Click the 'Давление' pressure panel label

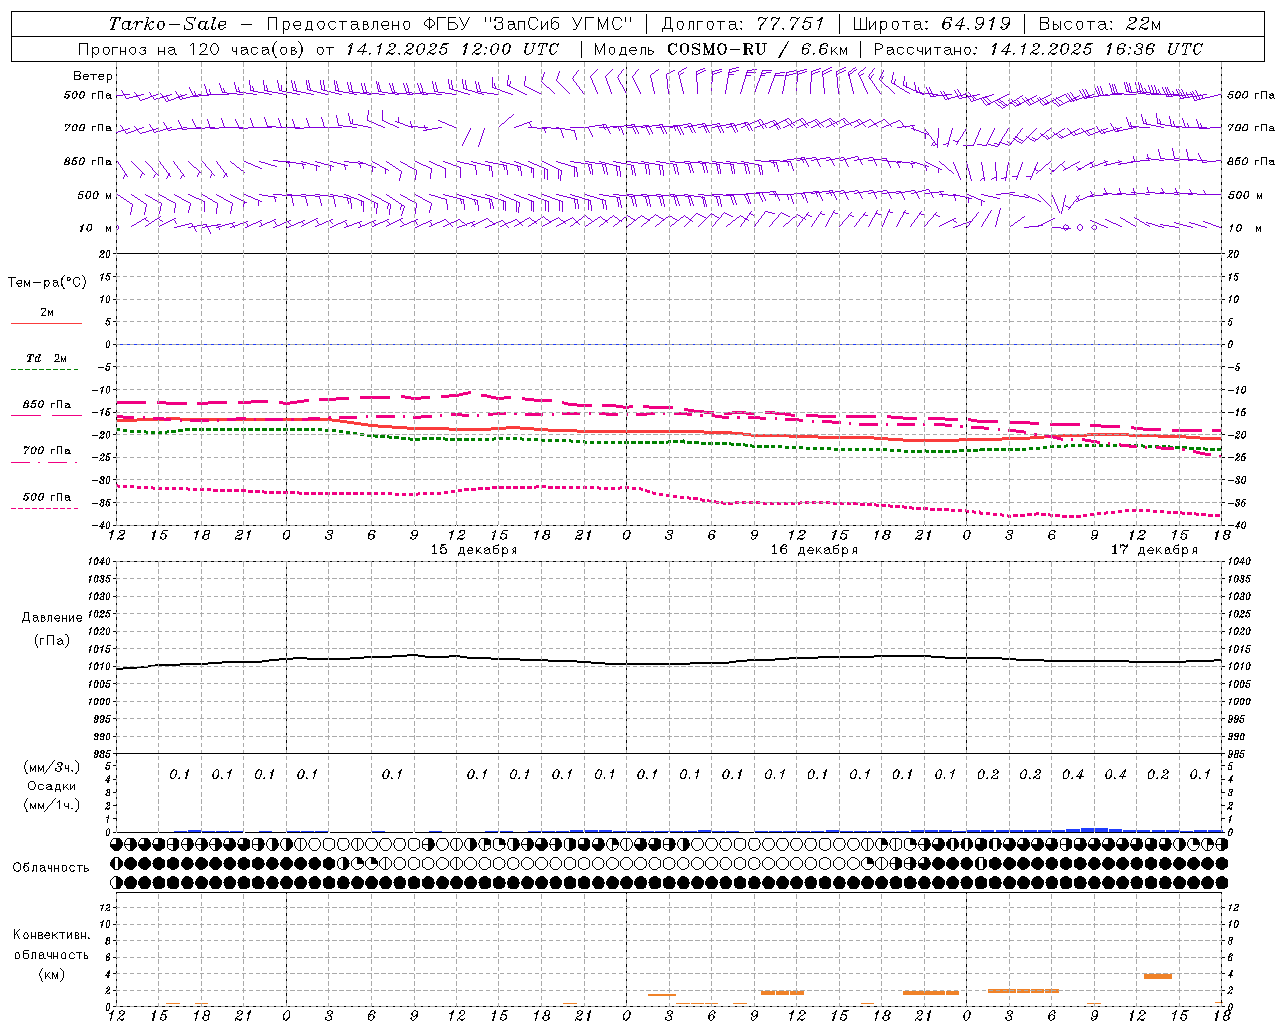tap(52, 618)
